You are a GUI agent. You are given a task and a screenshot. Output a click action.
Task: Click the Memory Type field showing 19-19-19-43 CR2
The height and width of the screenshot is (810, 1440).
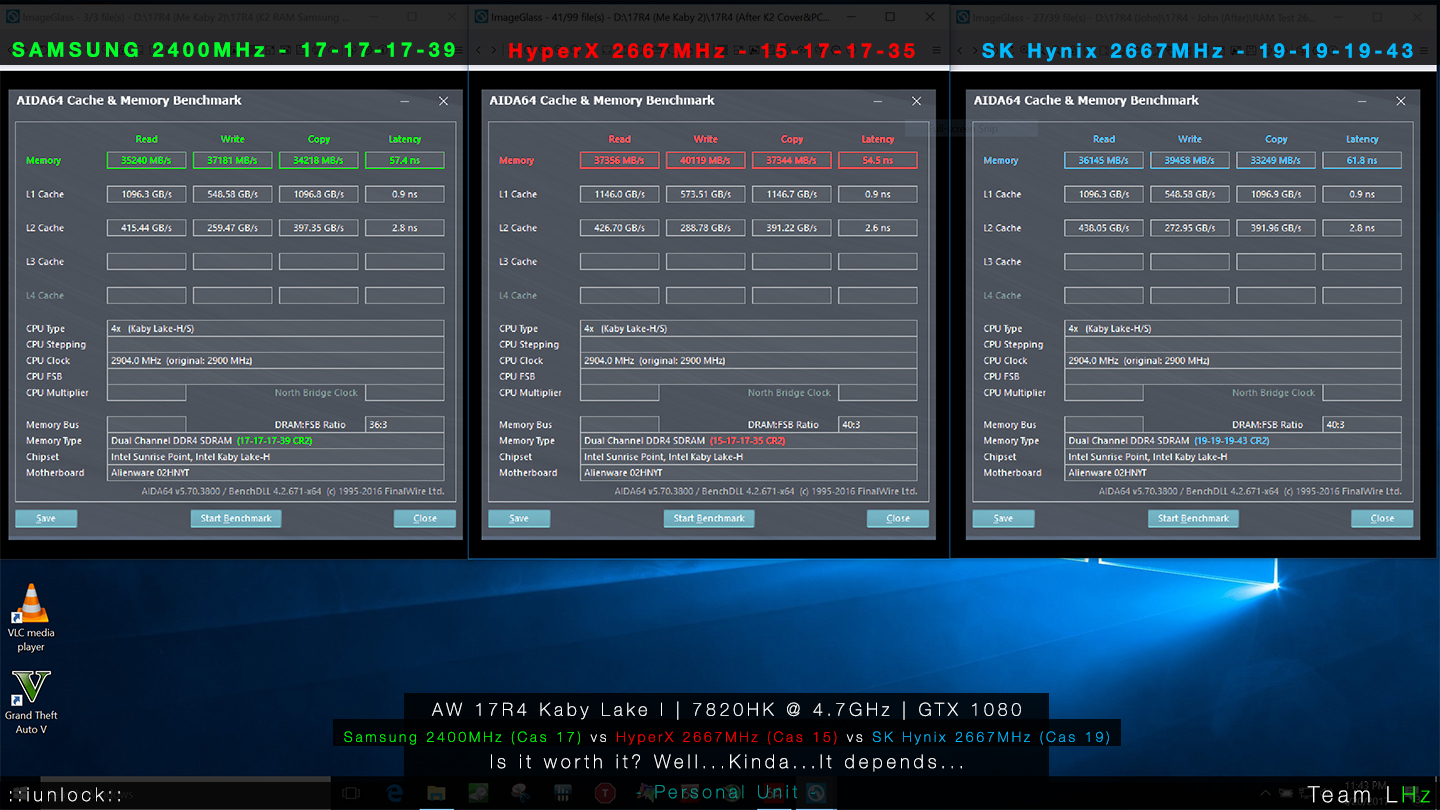pos(1233,440)
